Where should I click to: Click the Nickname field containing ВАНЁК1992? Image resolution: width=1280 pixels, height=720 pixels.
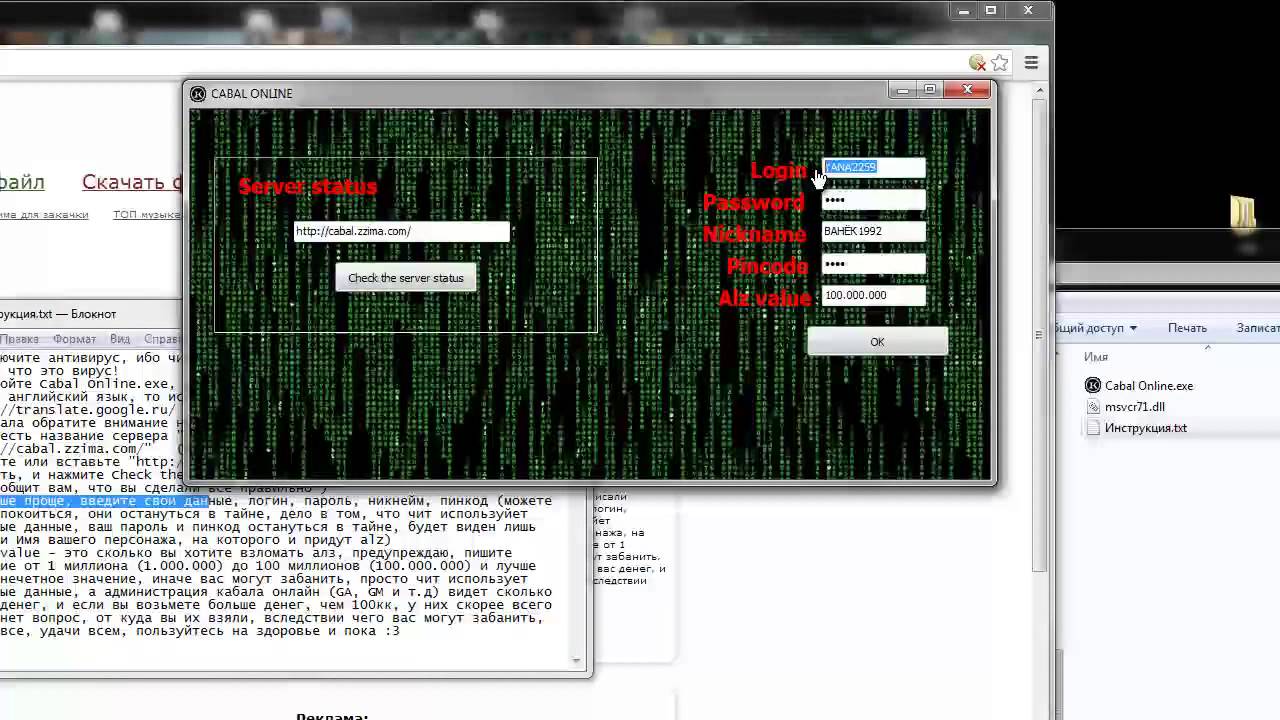[x=873, y=231]
